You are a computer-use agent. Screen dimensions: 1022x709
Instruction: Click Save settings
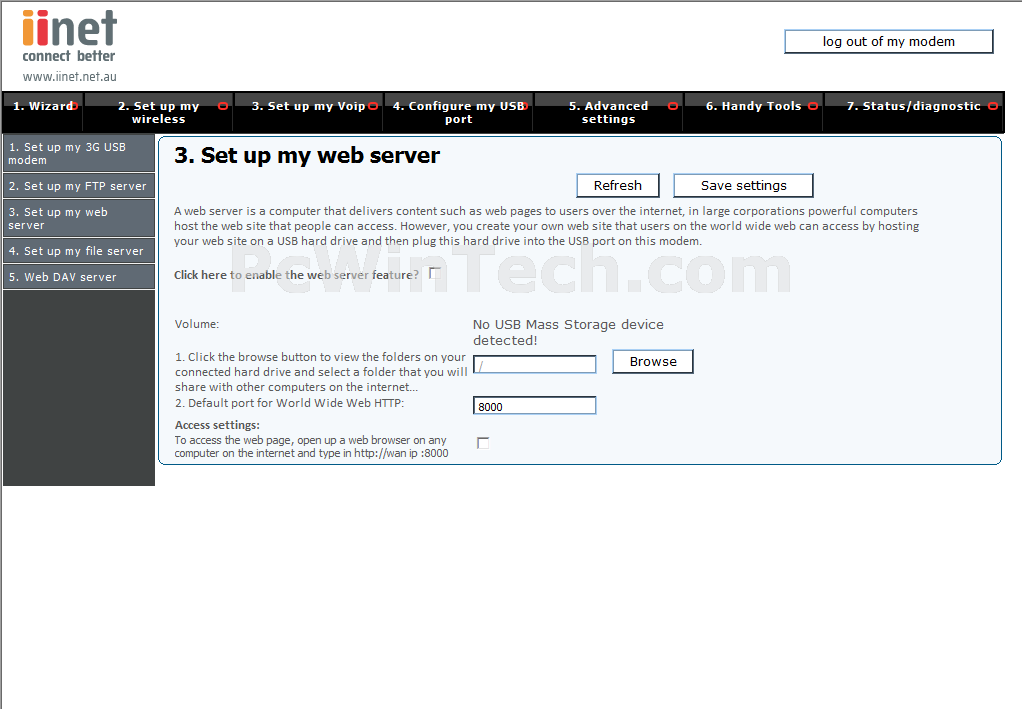point(744,186)
